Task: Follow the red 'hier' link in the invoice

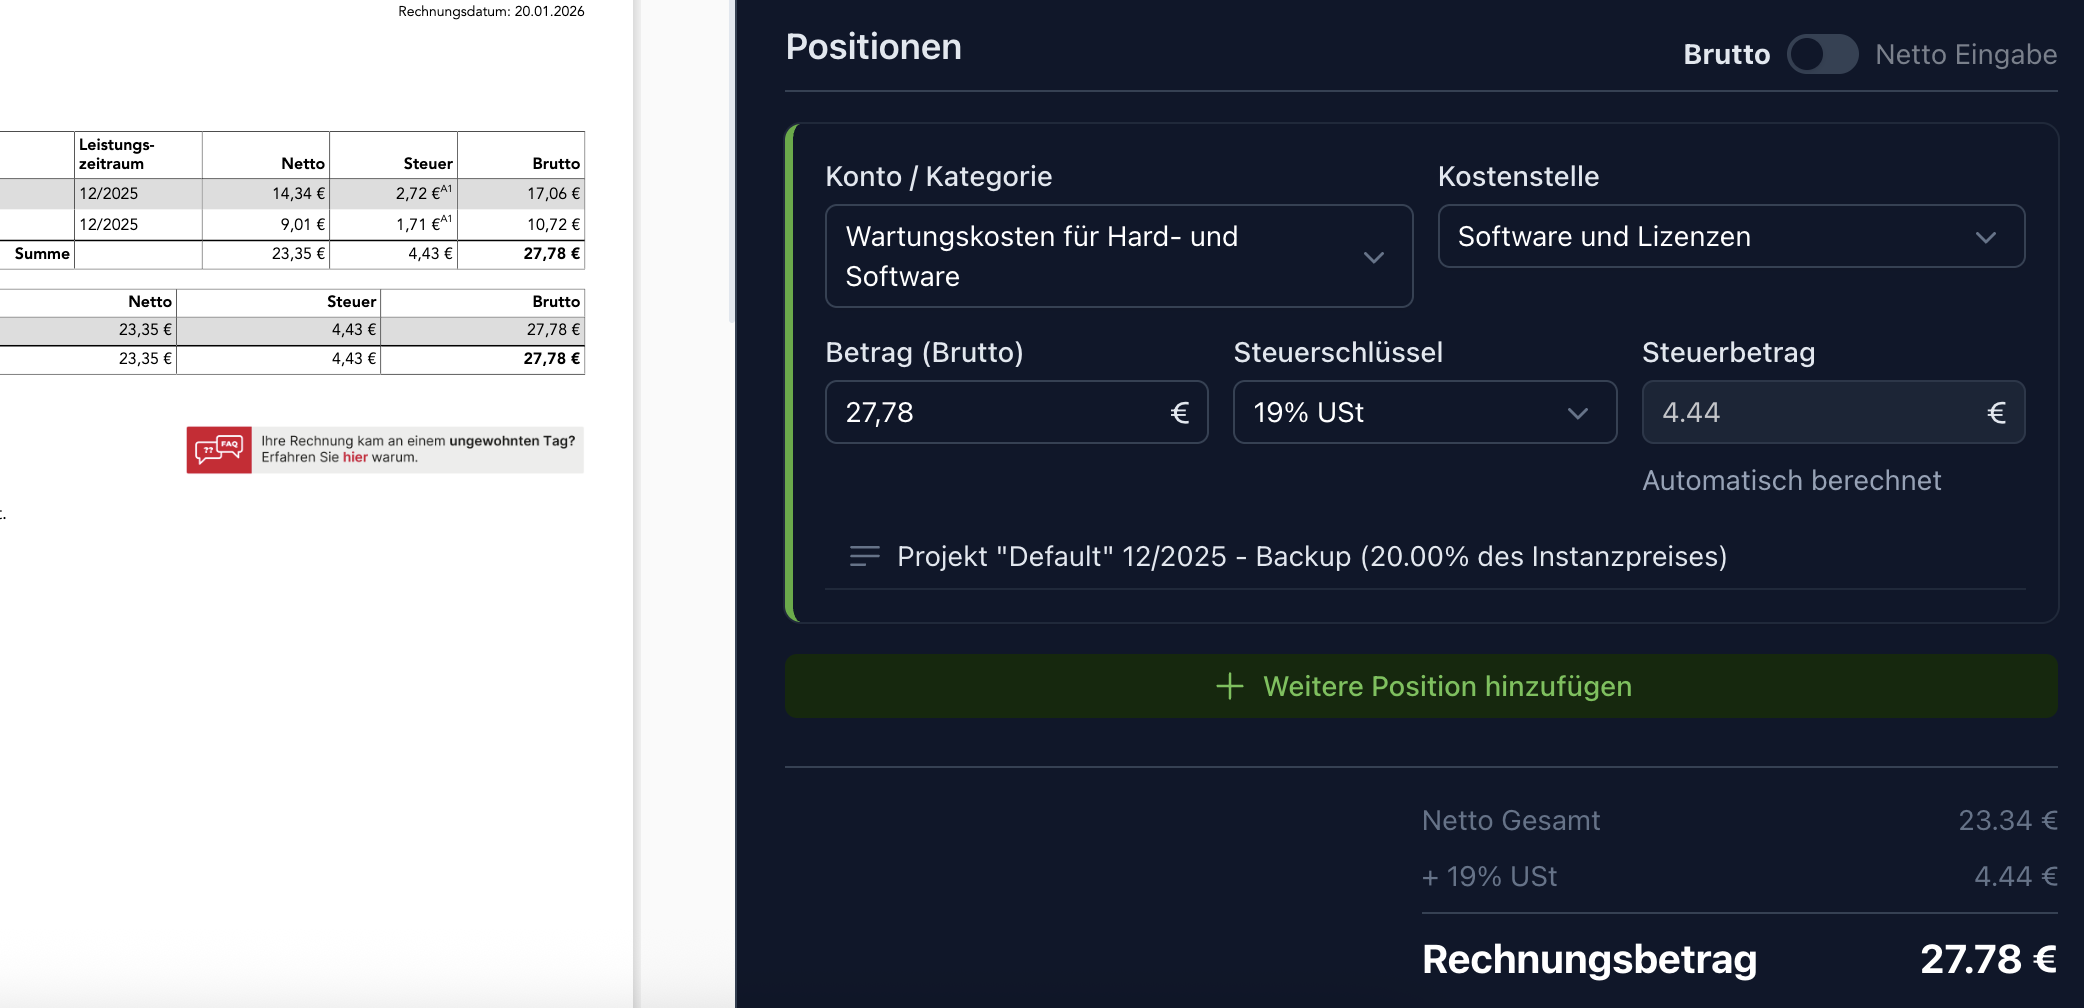Action: 355,458
